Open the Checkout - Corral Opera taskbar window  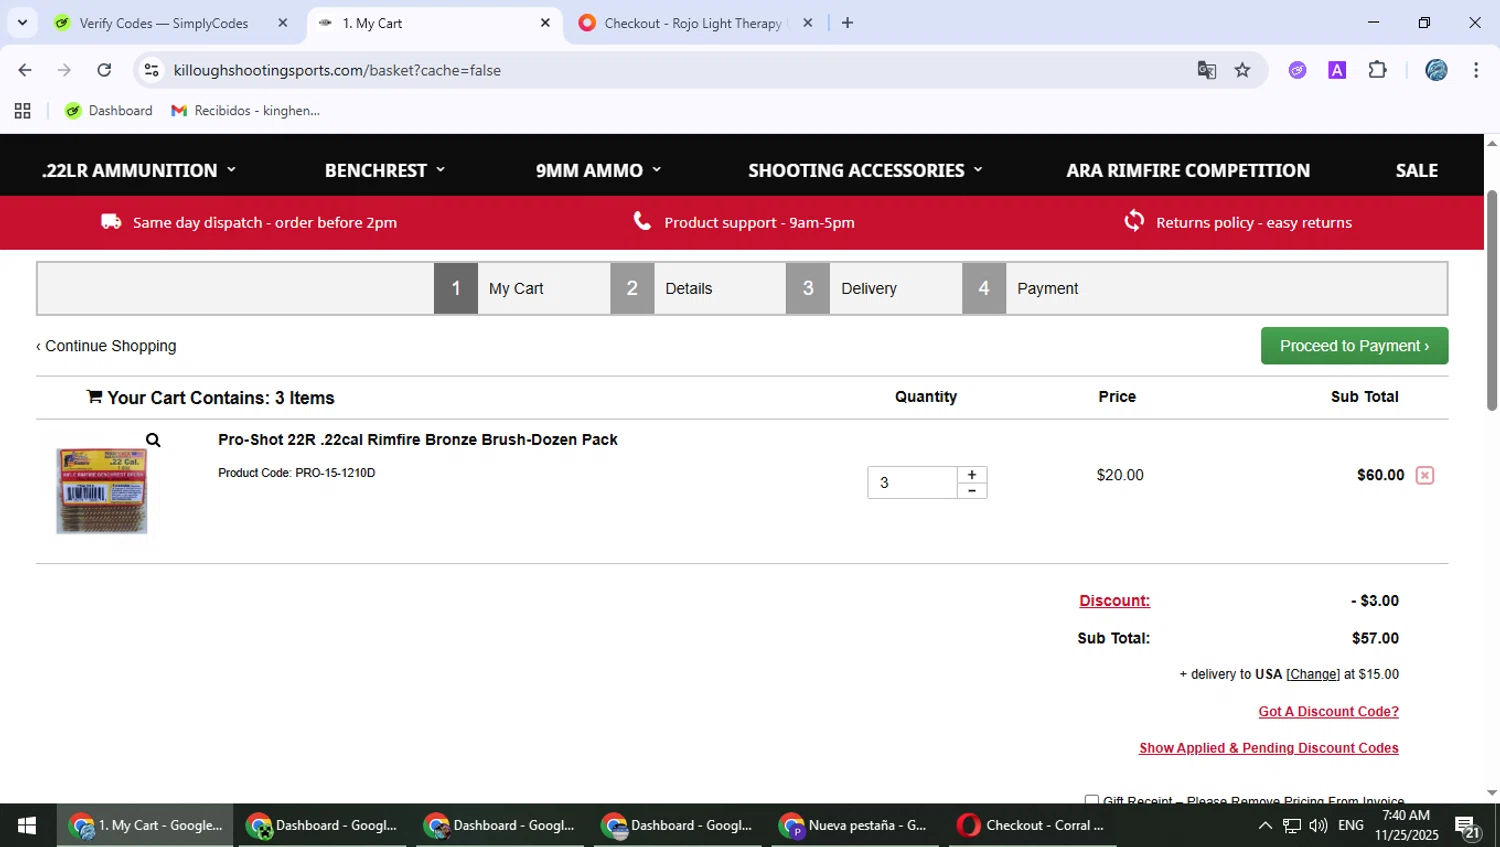pos(1032,825)
